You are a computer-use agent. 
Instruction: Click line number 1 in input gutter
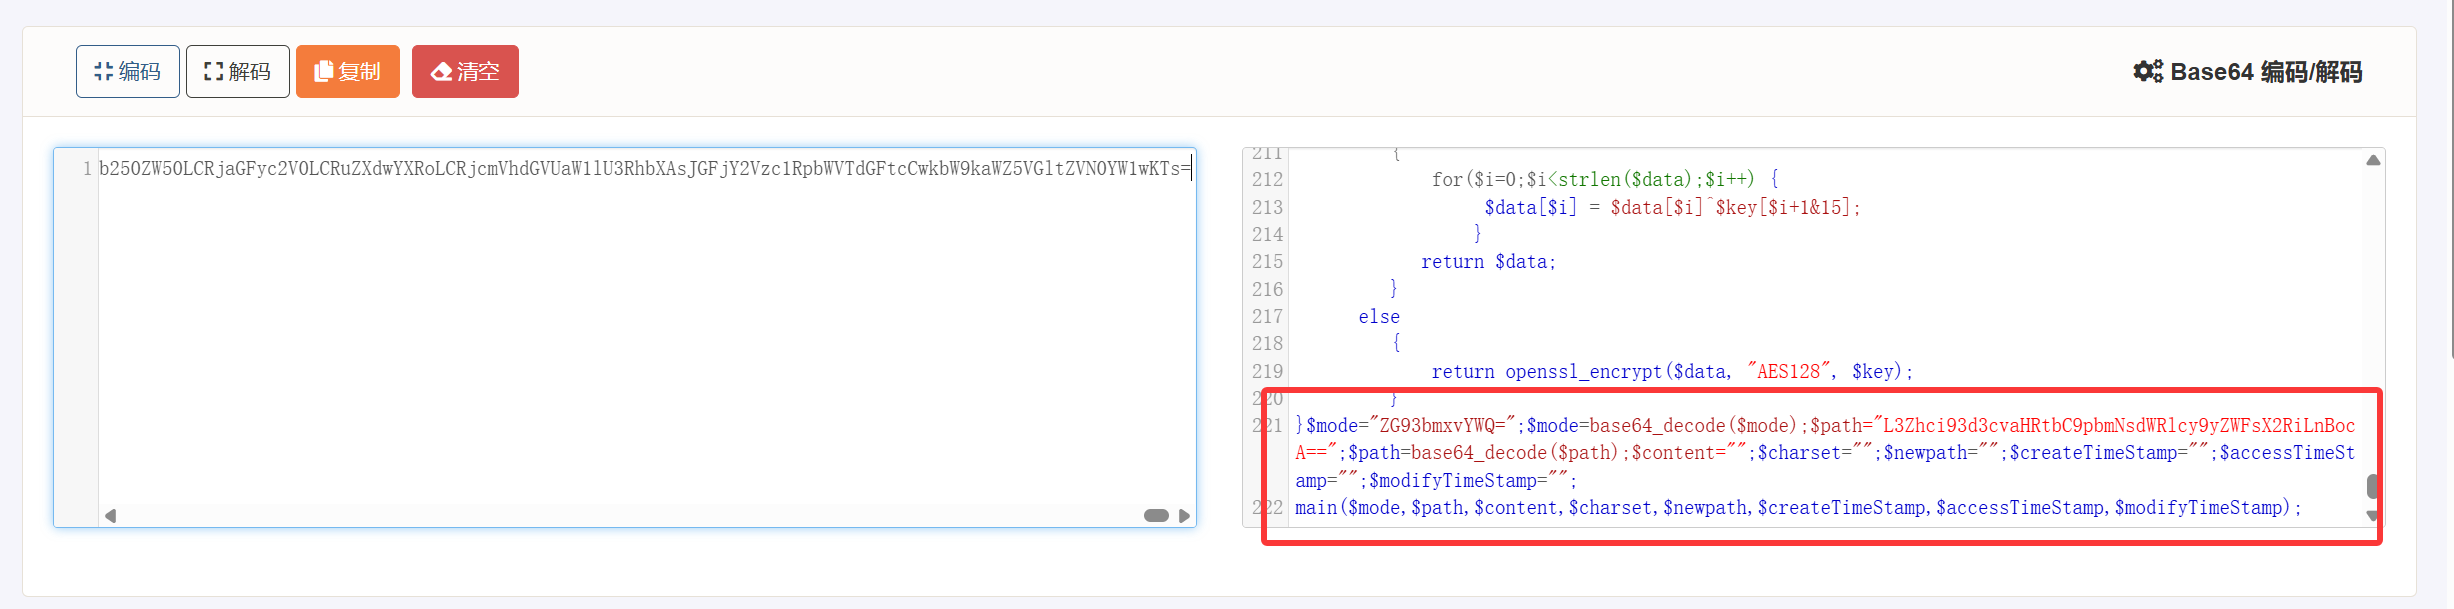pyautogui.click(x=87, y=169)
